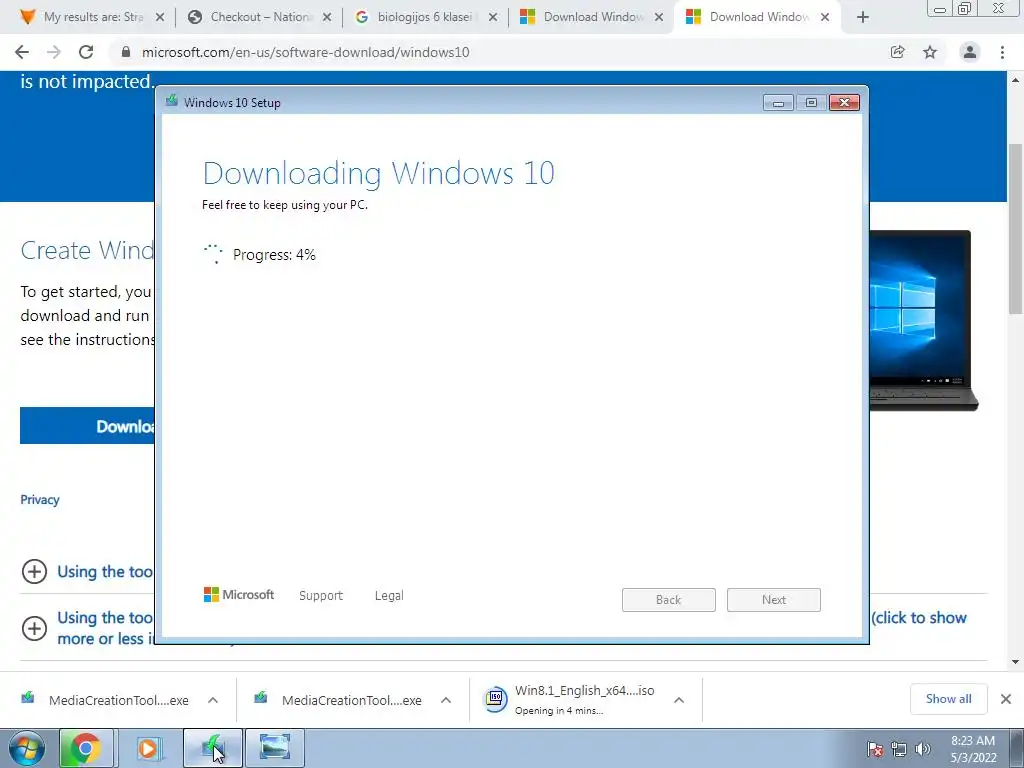Image resolution: width=1024 pixels, height=768 pixels.
Task: Switch to Checkout – National tab
Action: coord(261,18)
